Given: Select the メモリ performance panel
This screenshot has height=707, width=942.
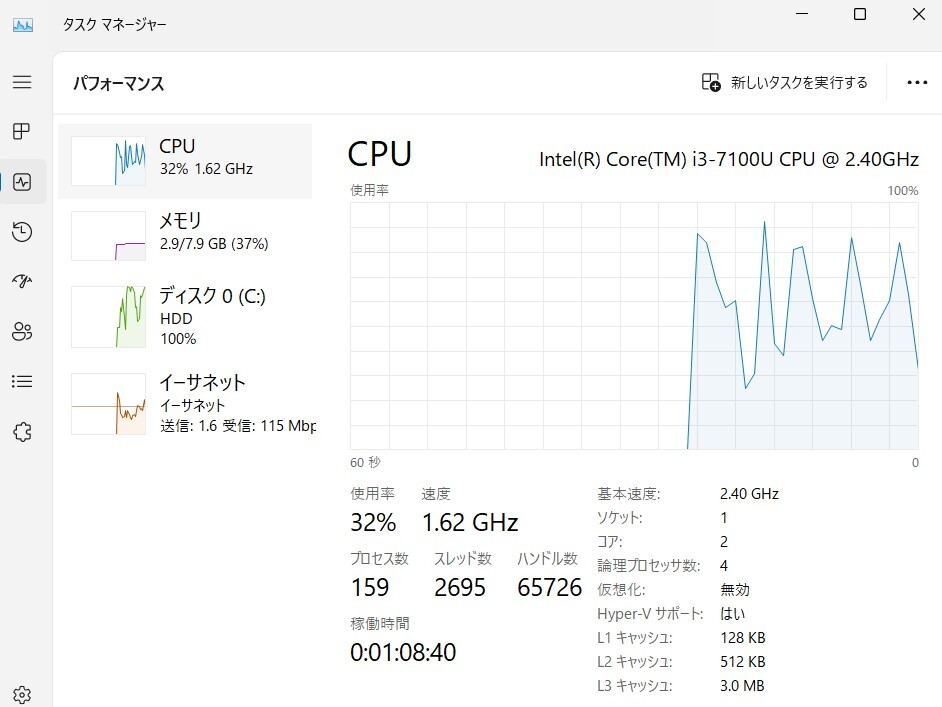Looking at the screenshot, I should (190, 235).
